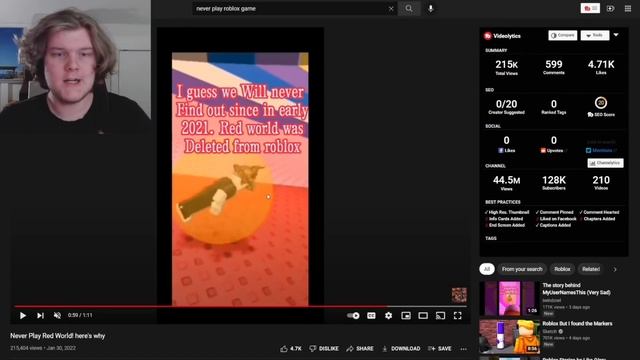Toggle the autoplay switch

coord(353,316)
